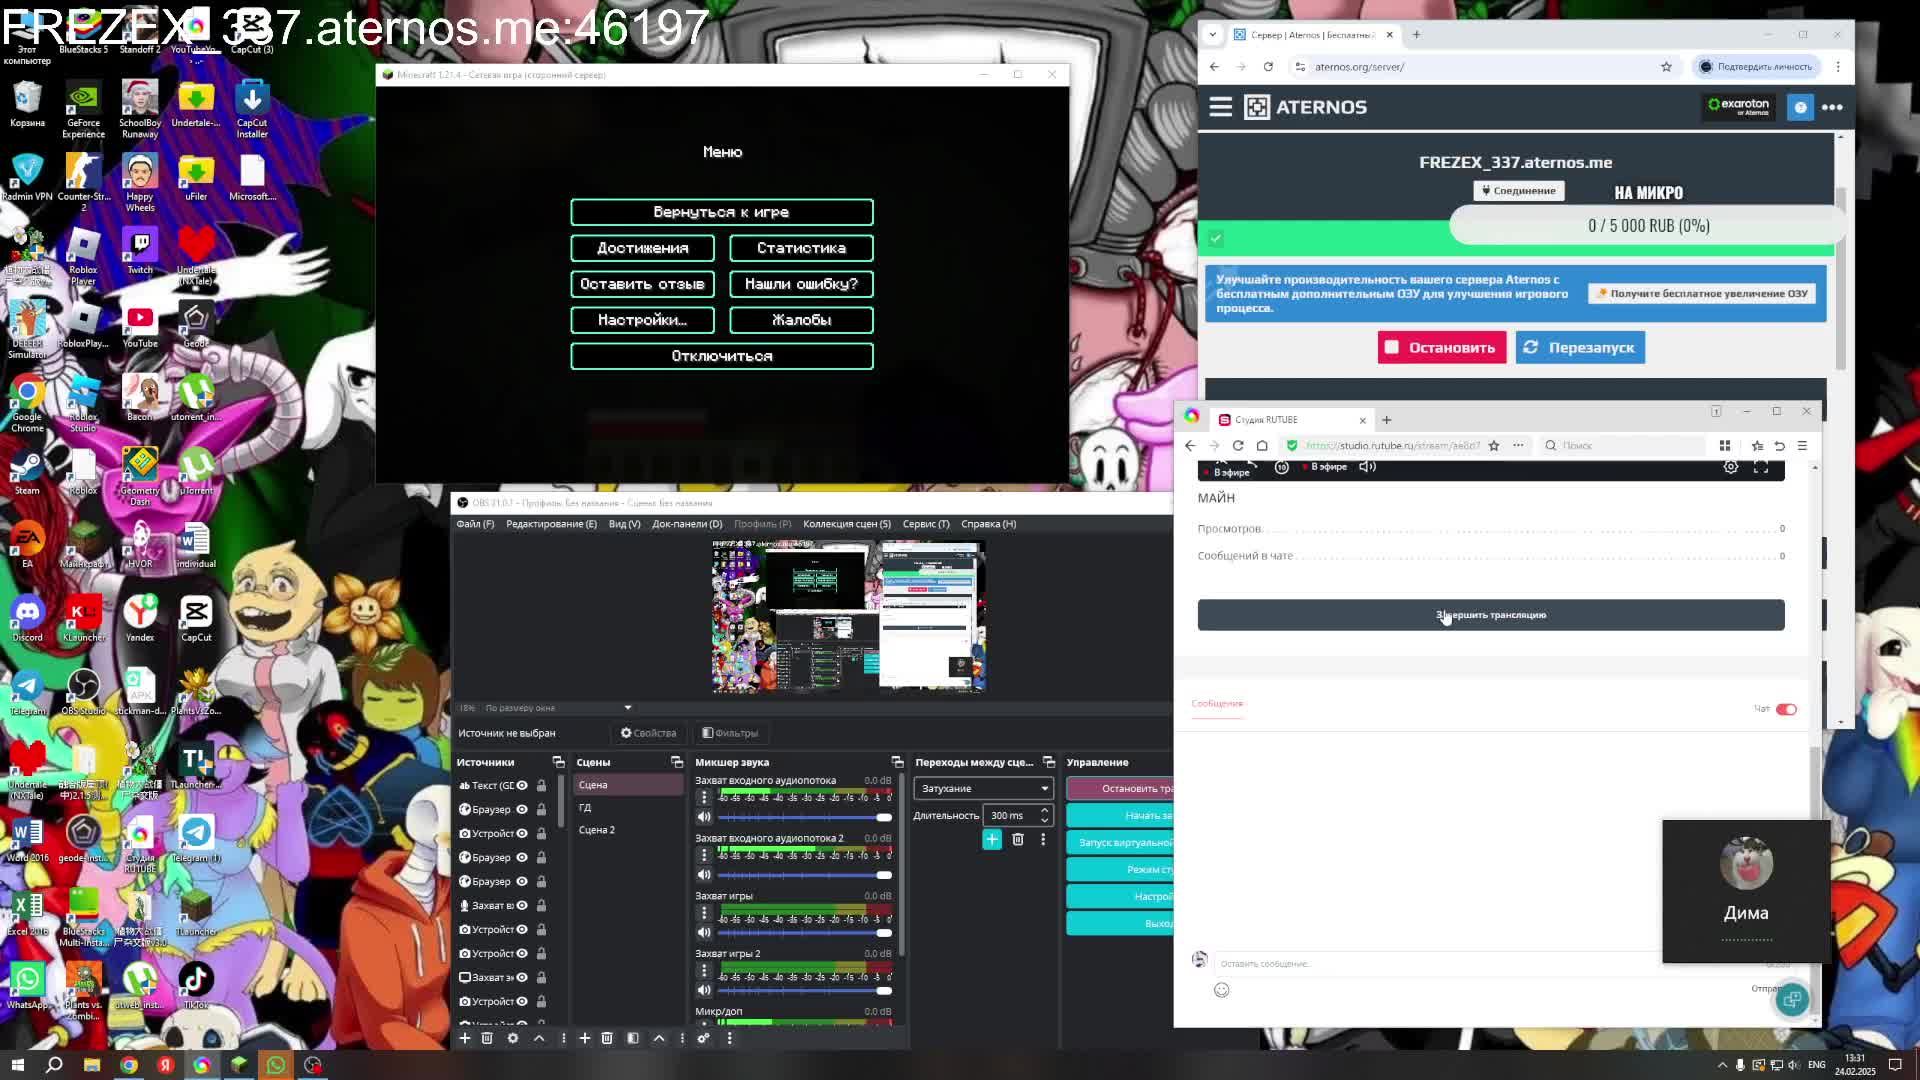
Task: Open advanced audio properties gear icon
Action: pos(703,1038)
